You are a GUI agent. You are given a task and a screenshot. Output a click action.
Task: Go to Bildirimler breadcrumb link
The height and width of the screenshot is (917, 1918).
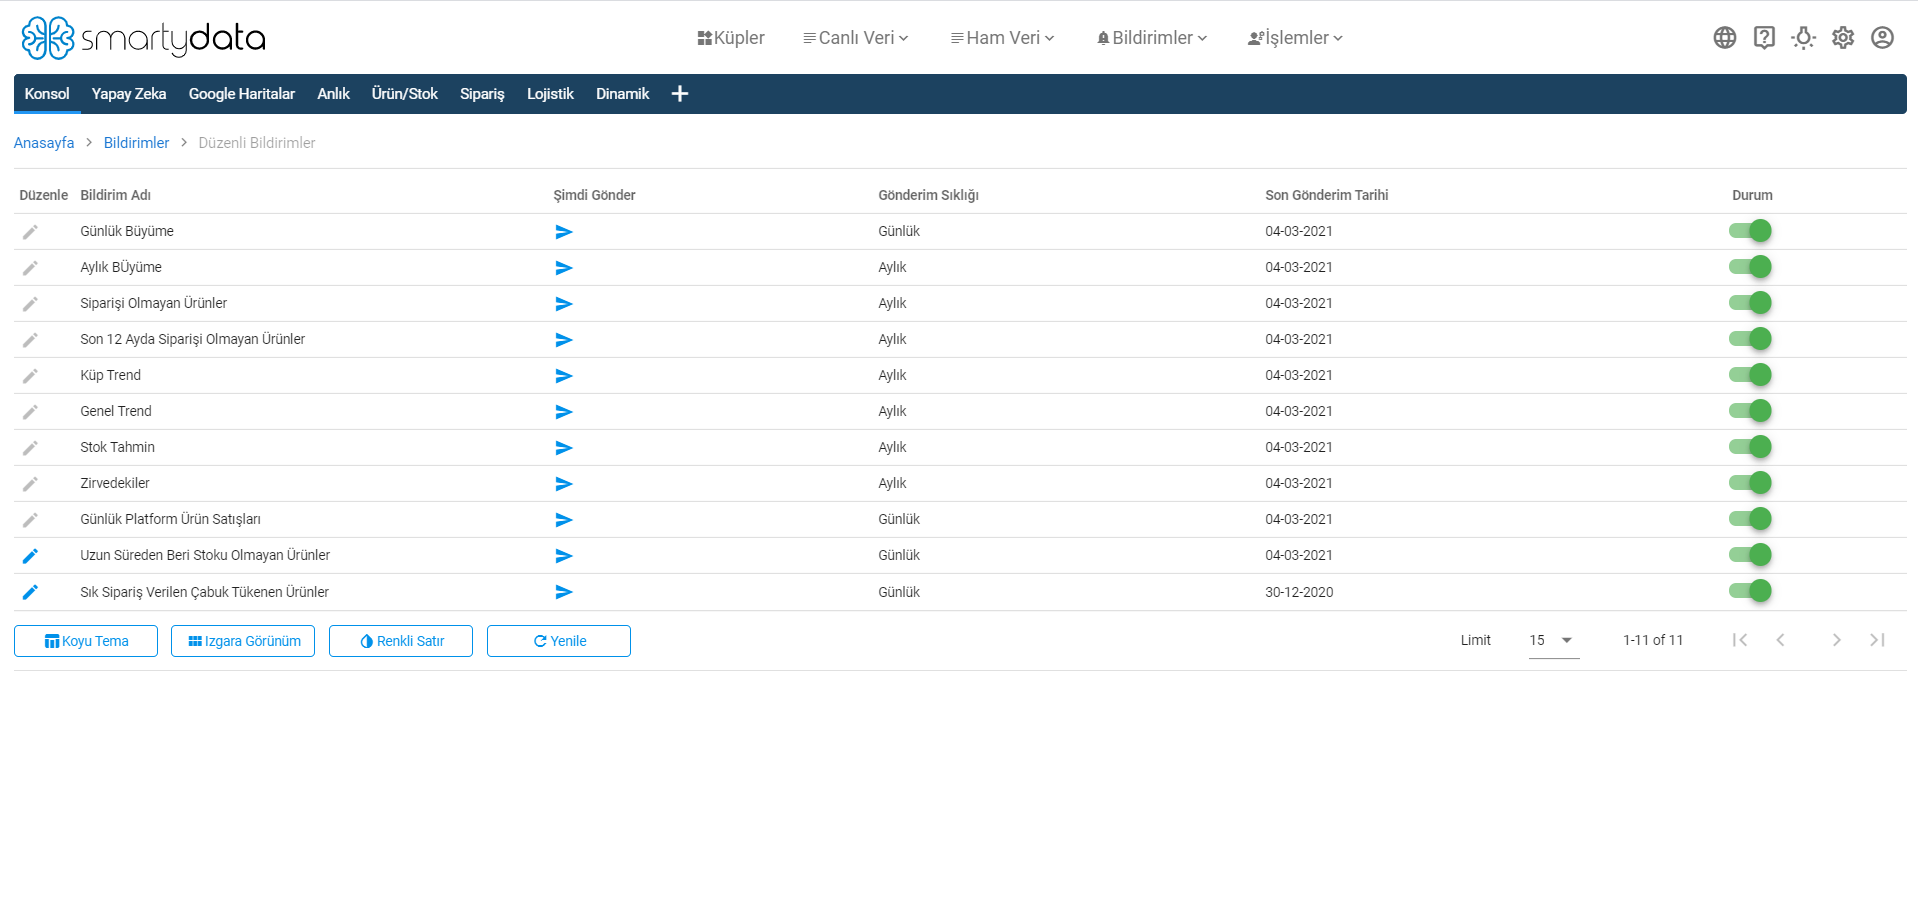(x=137, y=143)
